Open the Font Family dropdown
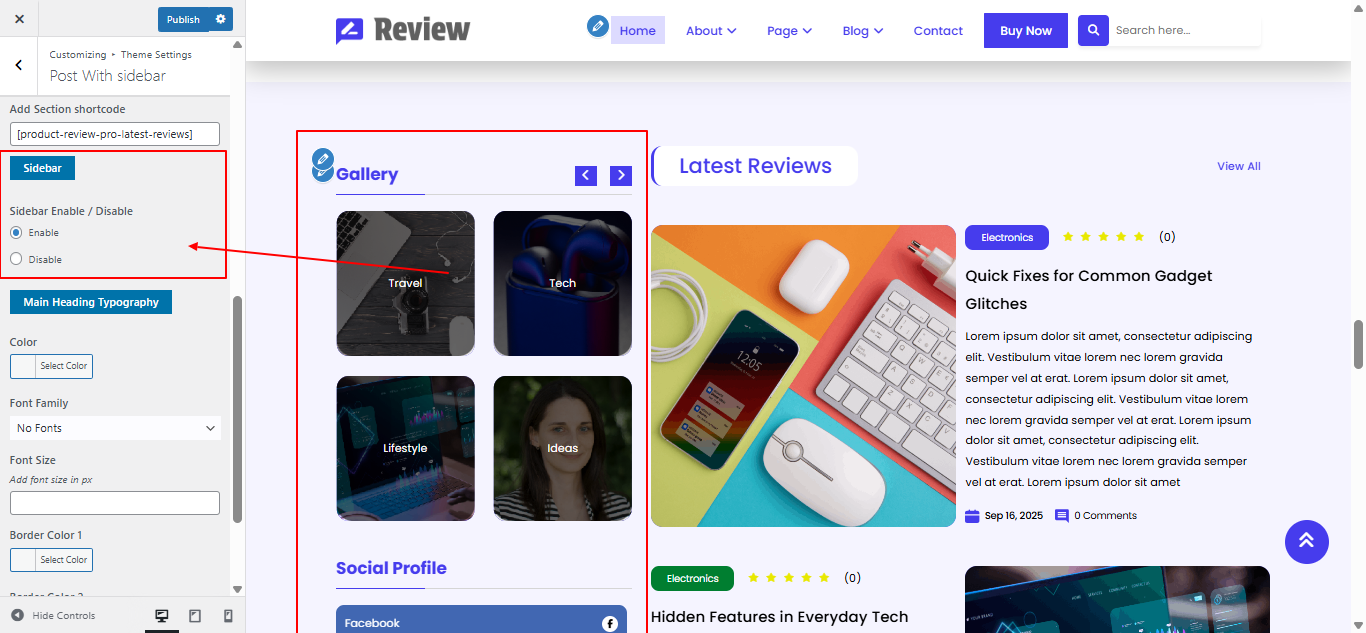 [x=115, y=428]
